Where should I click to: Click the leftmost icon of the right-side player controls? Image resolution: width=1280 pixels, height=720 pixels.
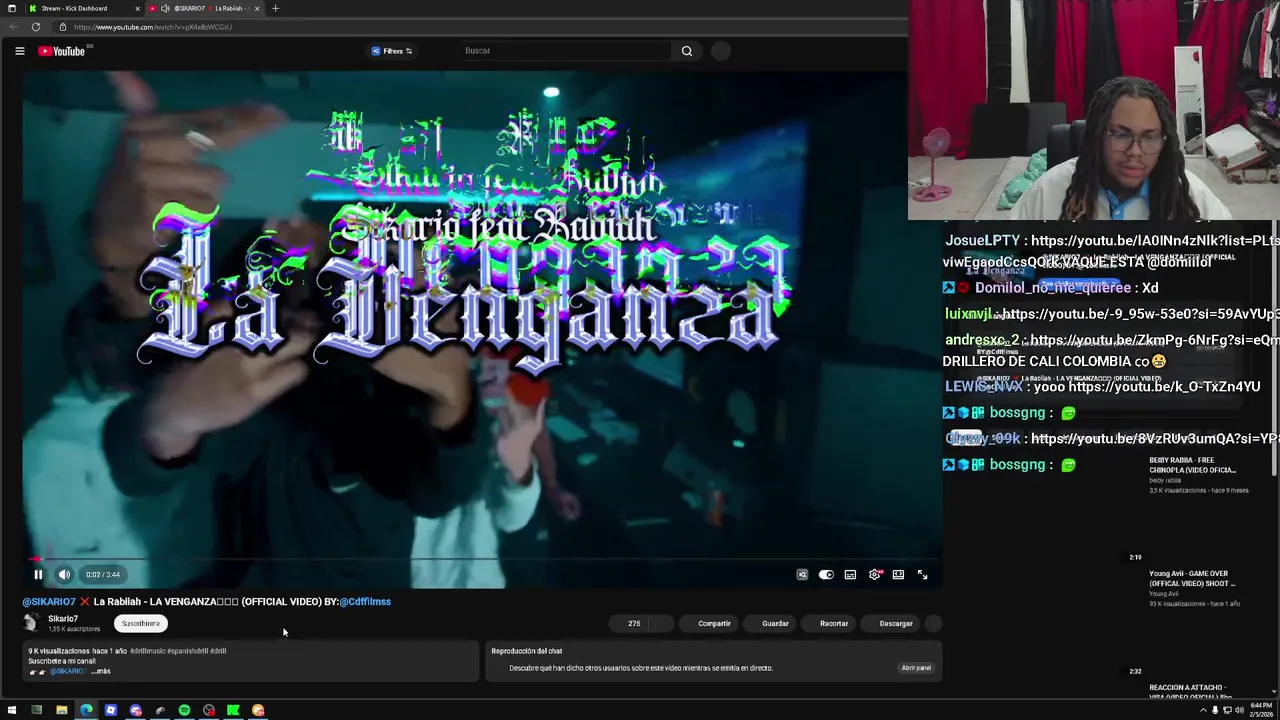tap(802, 575)
